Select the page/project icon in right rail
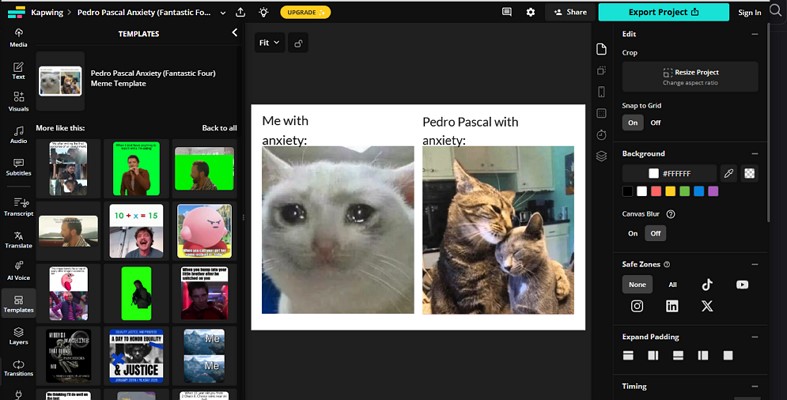 (x=601, y=49)
